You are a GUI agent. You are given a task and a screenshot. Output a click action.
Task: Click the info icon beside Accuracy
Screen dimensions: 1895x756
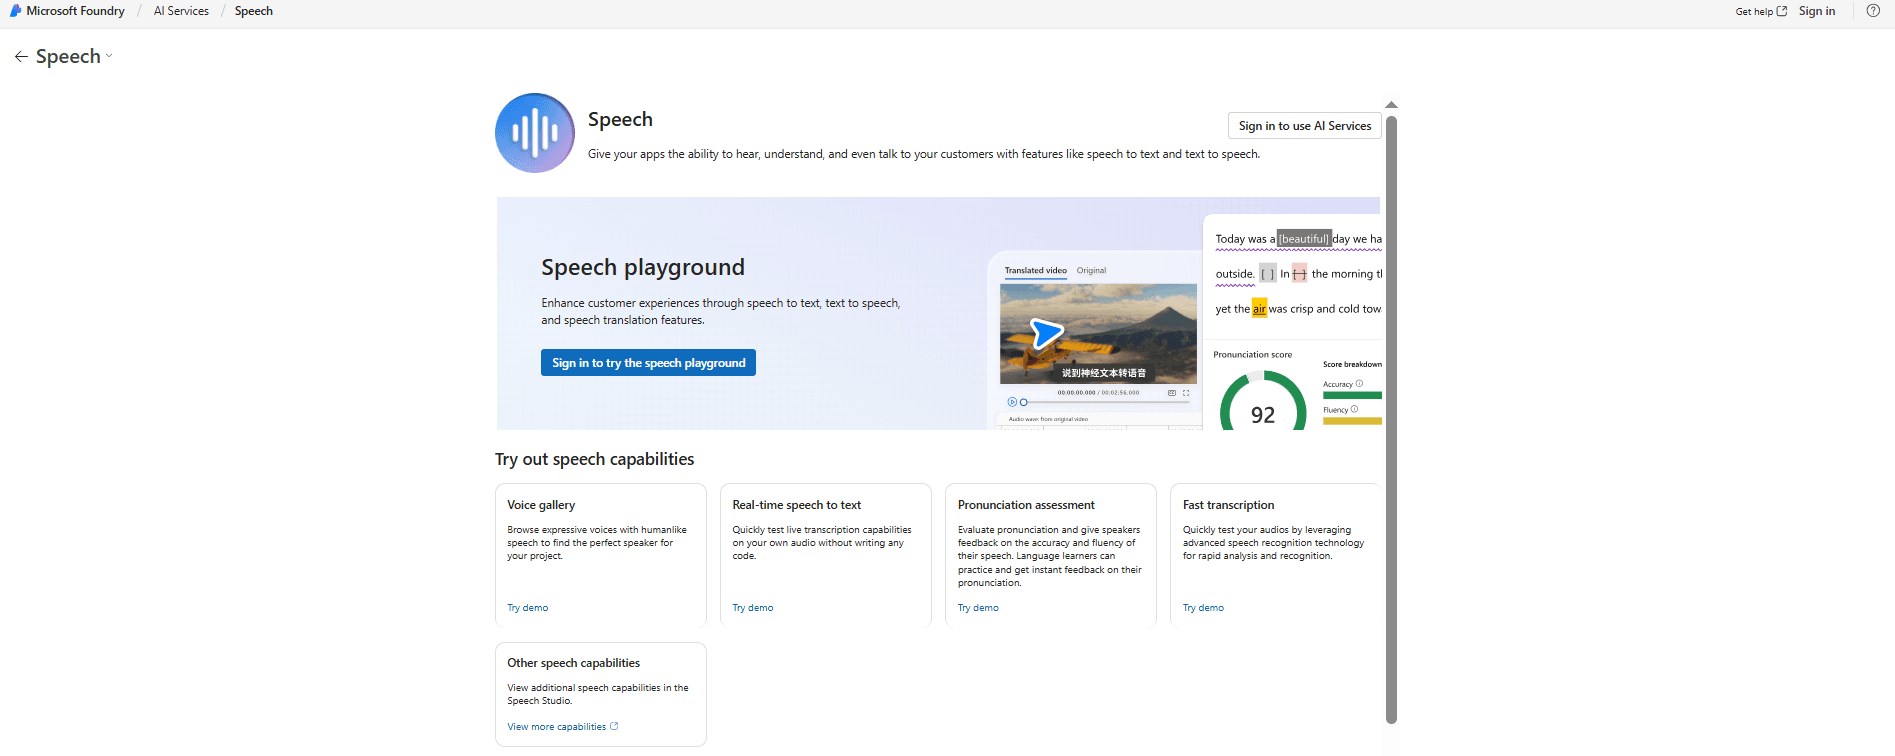click(1359, 384)
